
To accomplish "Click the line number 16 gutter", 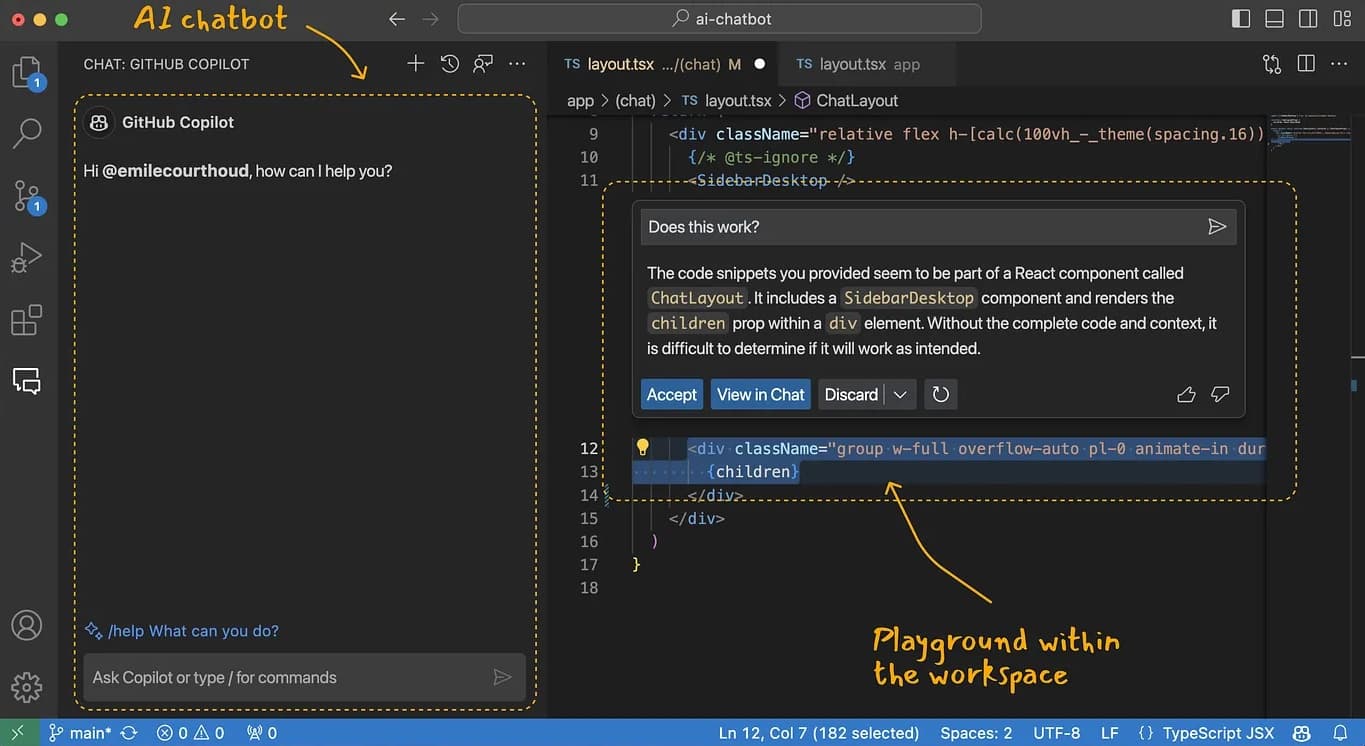I will pos(589,541).
